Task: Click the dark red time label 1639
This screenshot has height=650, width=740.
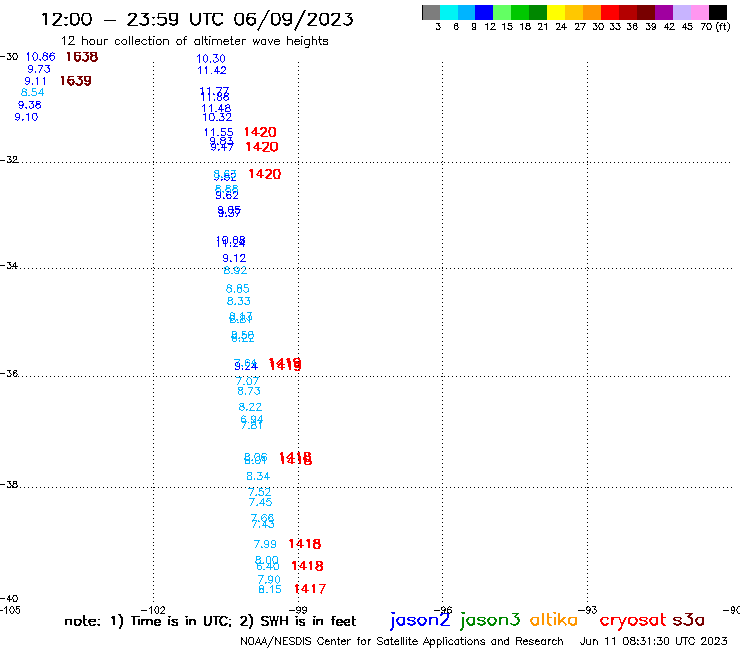Action: 76,81
